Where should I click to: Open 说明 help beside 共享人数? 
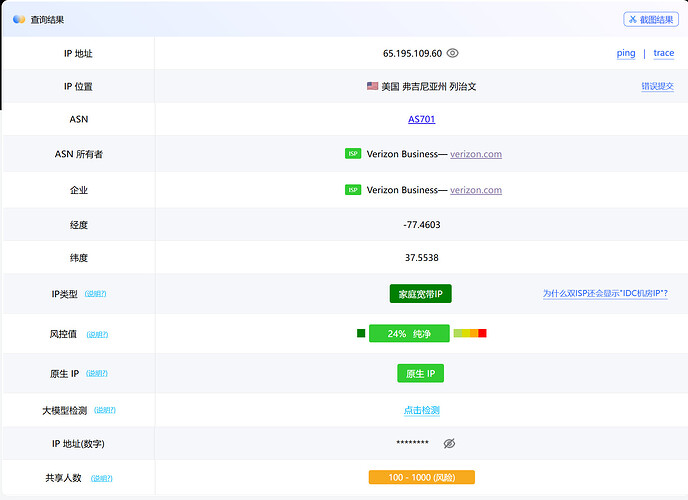(101, 478)
